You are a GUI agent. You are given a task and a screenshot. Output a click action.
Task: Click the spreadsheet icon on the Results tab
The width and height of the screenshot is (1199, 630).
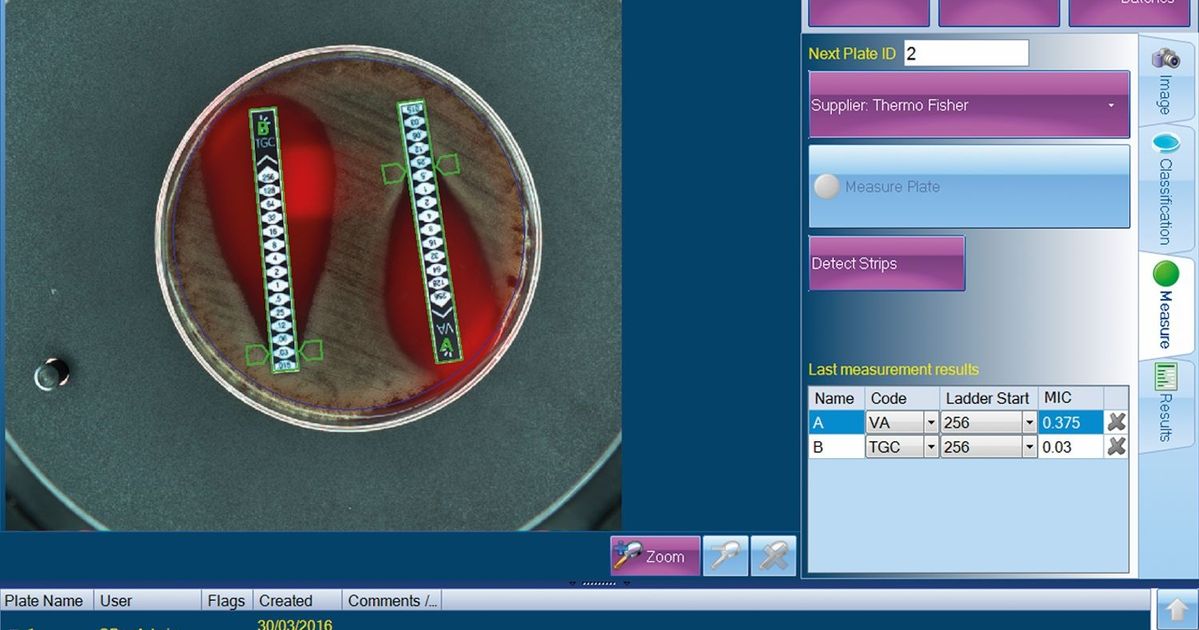coord(1165,375)
